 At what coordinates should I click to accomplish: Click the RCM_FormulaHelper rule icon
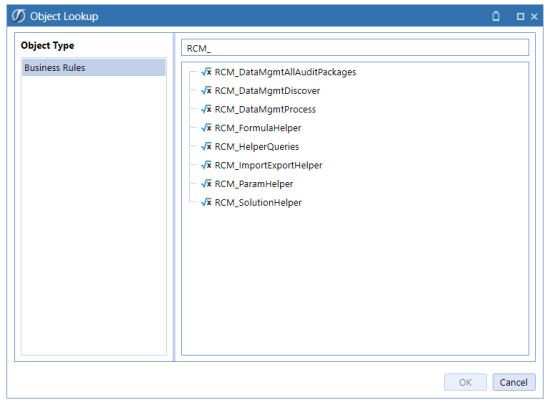point(206,128)
